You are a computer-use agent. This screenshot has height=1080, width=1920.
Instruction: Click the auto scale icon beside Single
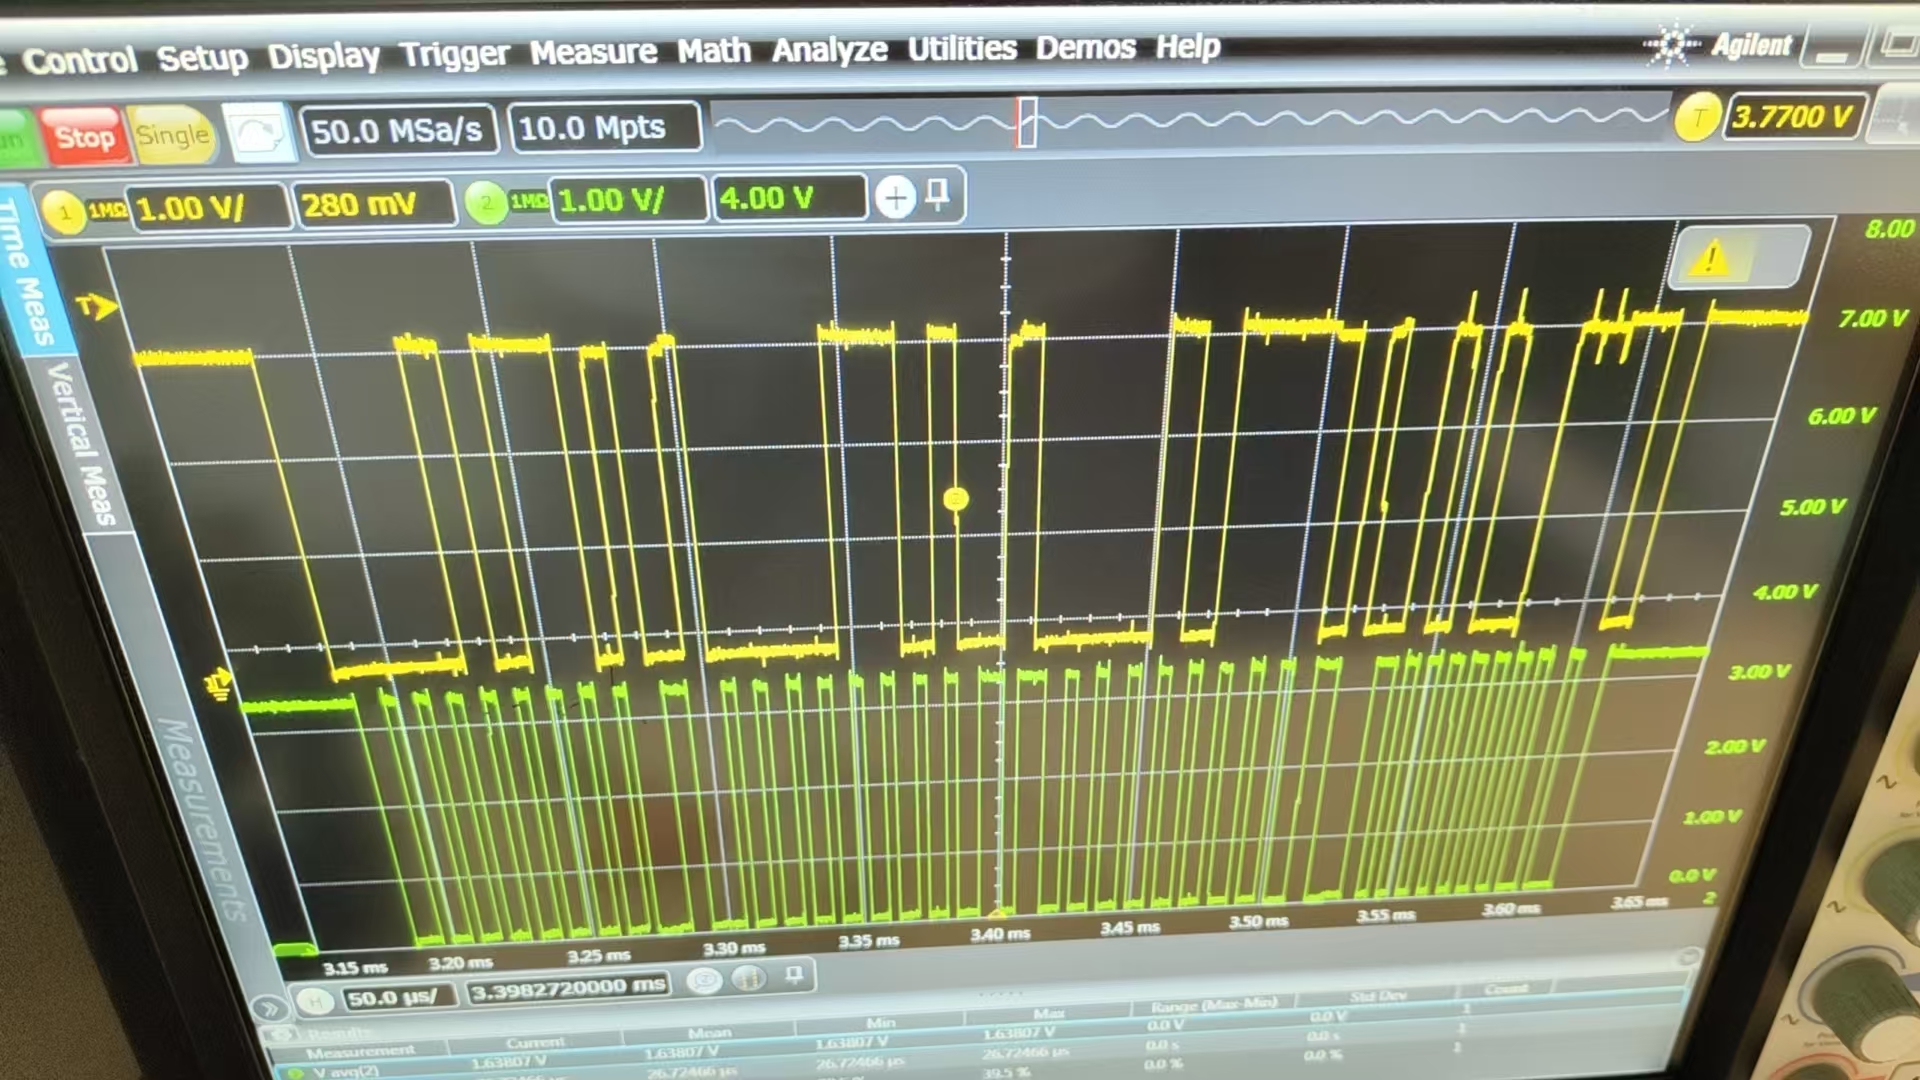[x=258, y=133]
